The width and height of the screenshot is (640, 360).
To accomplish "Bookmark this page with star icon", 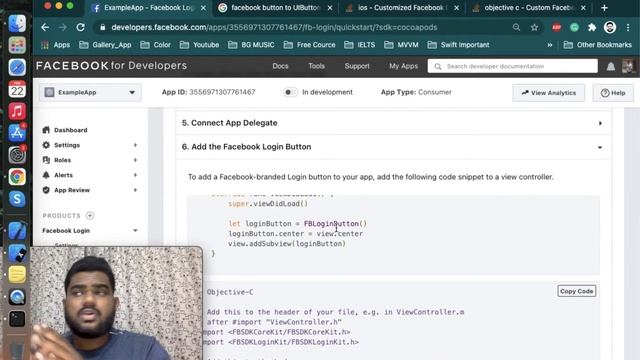I will pyautogui.click(x=534, y=27).
